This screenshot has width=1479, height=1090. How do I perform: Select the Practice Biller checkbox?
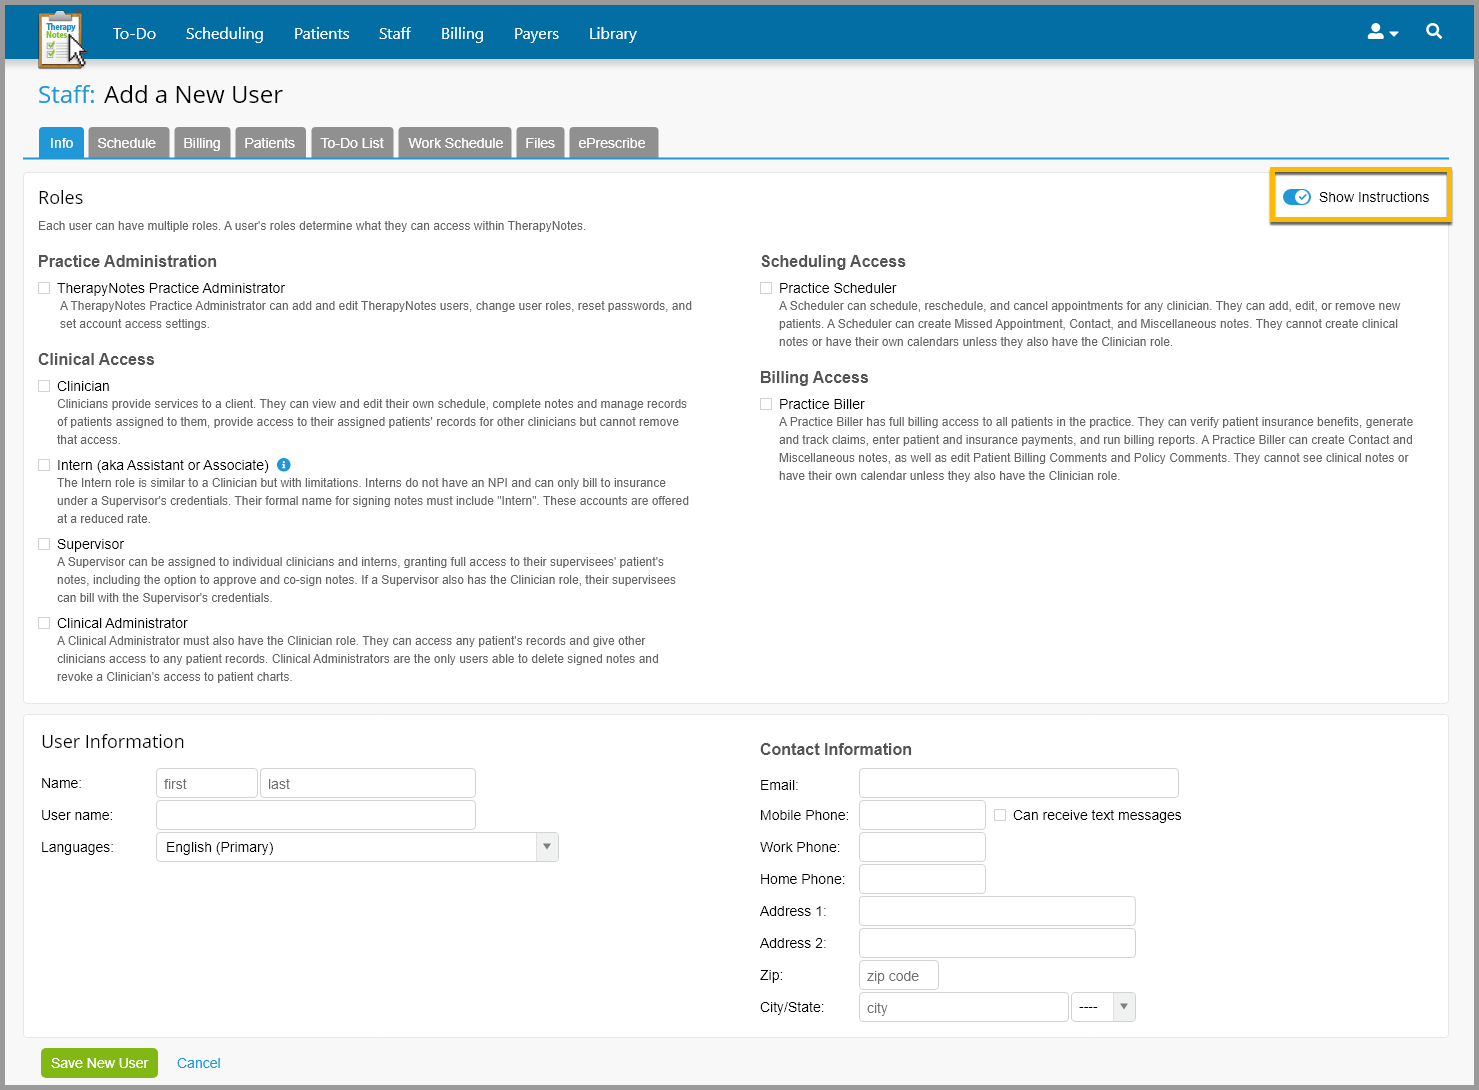pos(766,403)
